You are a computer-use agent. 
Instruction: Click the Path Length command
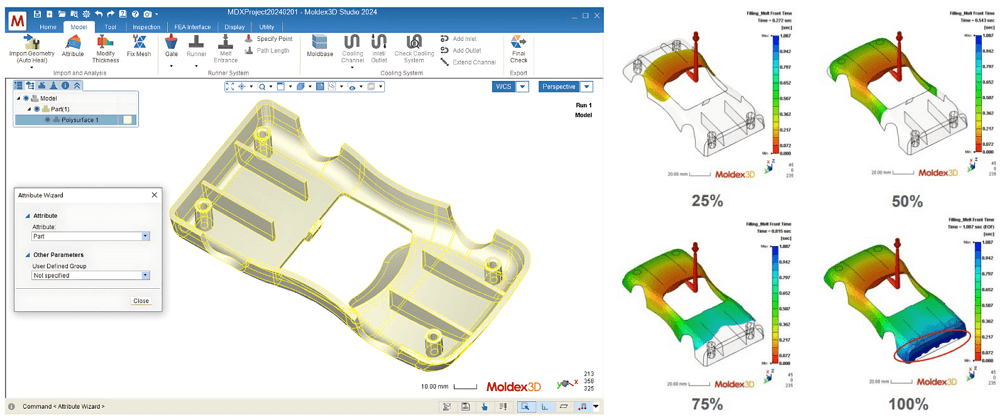pyautogui.click(x=267, y=50)
